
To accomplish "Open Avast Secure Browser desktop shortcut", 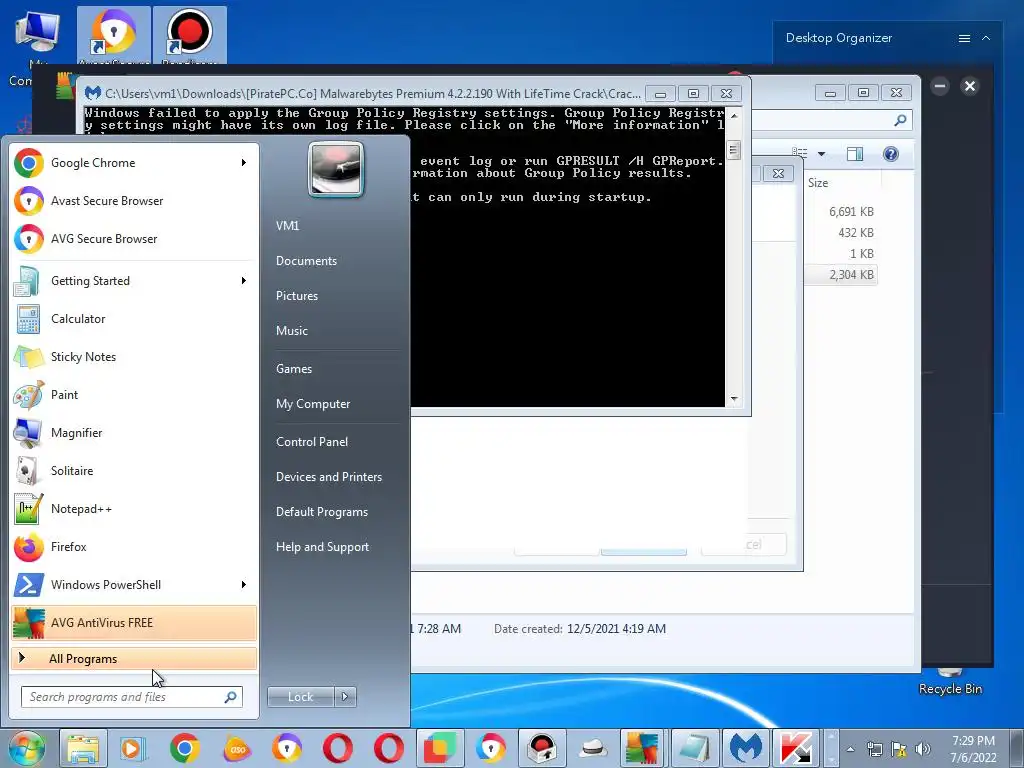I will (114, 36).
